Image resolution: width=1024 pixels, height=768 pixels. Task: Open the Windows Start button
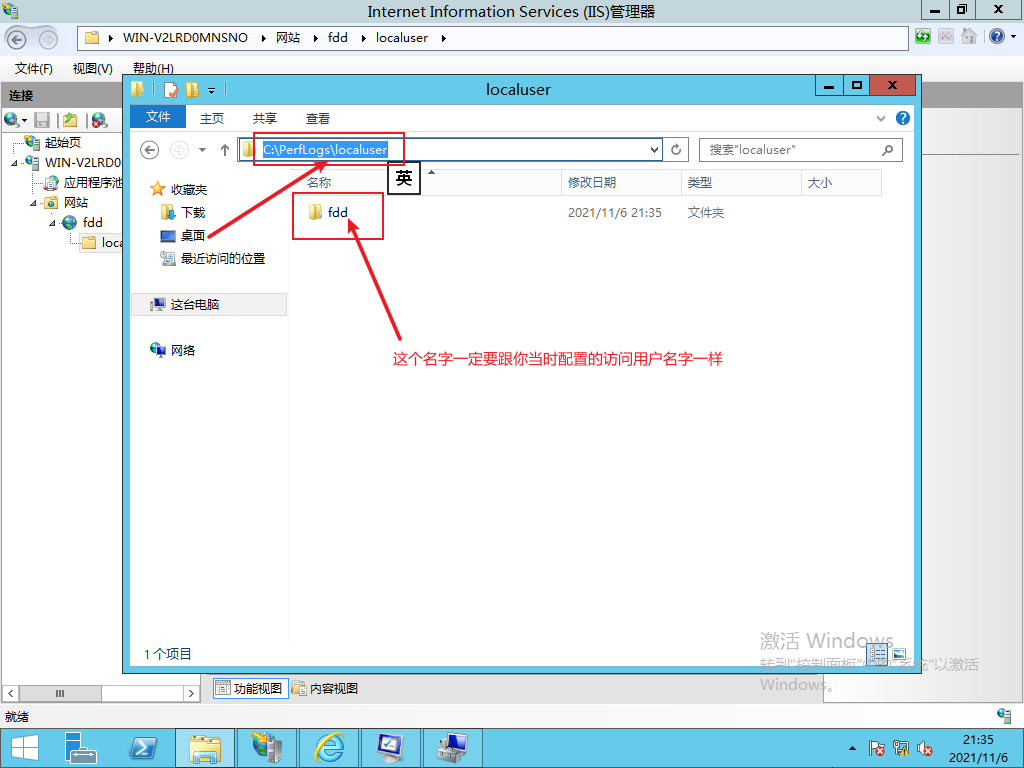24,748
